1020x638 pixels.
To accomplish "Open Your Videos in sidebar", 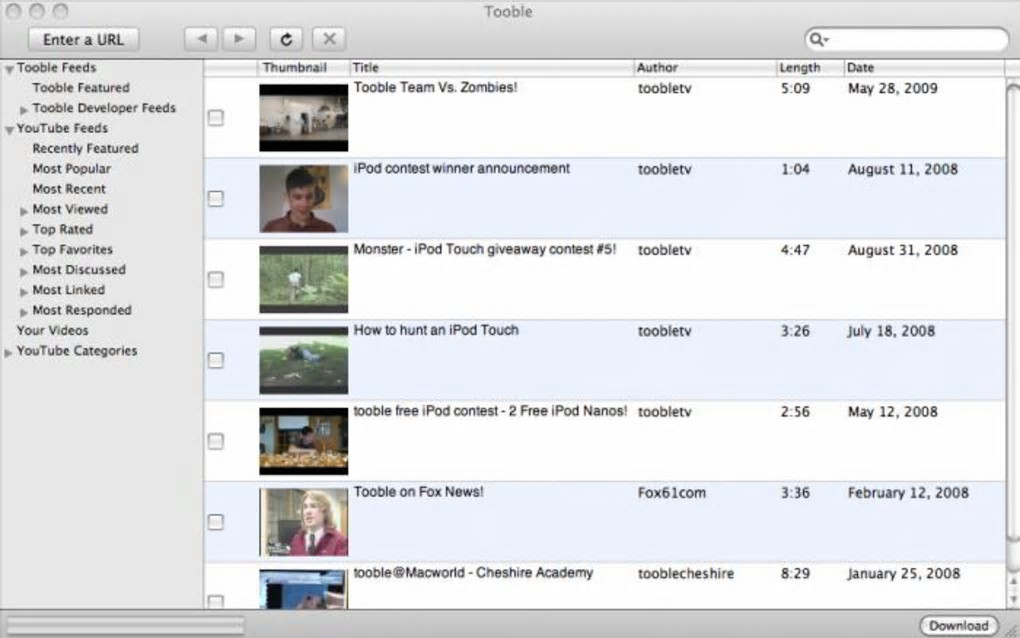I will [53, 330].
